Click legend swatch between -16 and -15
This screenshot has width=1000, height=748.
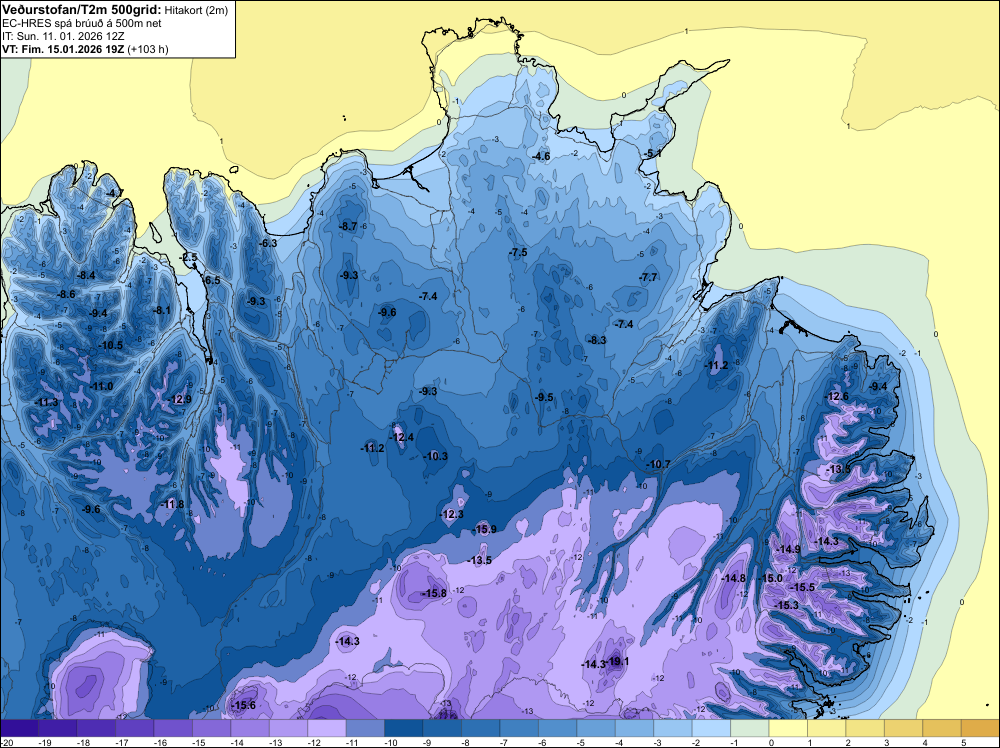173,728
